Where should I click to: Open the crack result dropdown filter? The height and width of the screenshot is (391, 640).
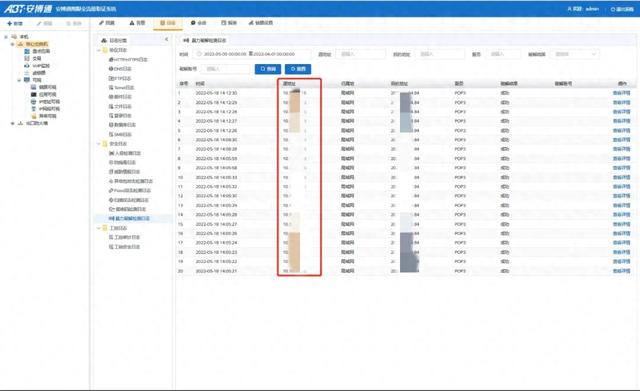575,54
